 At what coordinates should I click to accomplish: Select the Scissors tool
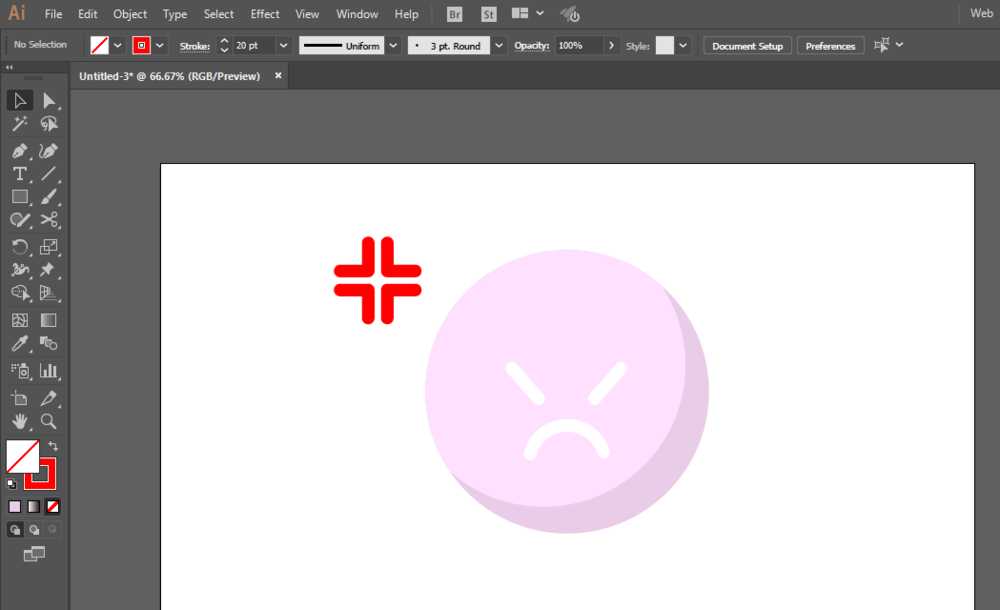[x=48, y=220]
